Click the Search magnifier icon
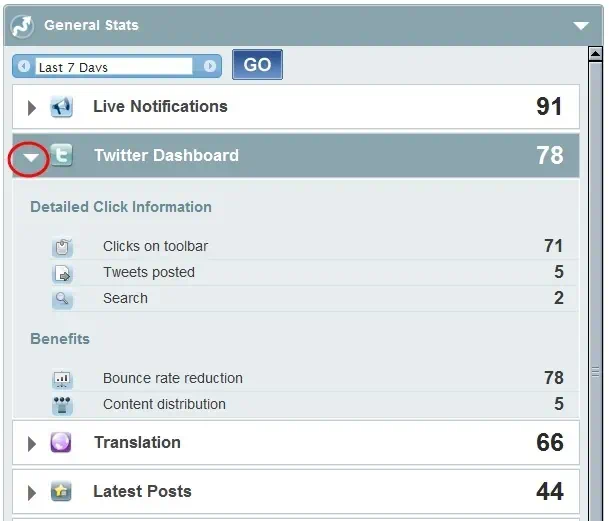609x521 pixels. pos(62,300)
